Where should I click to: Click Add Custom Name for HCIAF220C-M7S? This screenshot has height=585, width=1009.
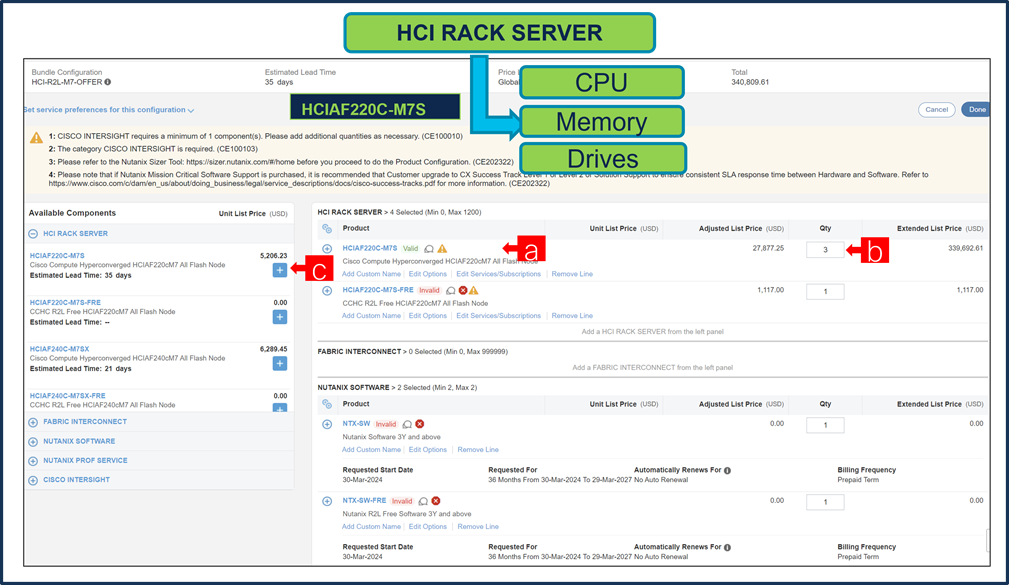[371, 274]
